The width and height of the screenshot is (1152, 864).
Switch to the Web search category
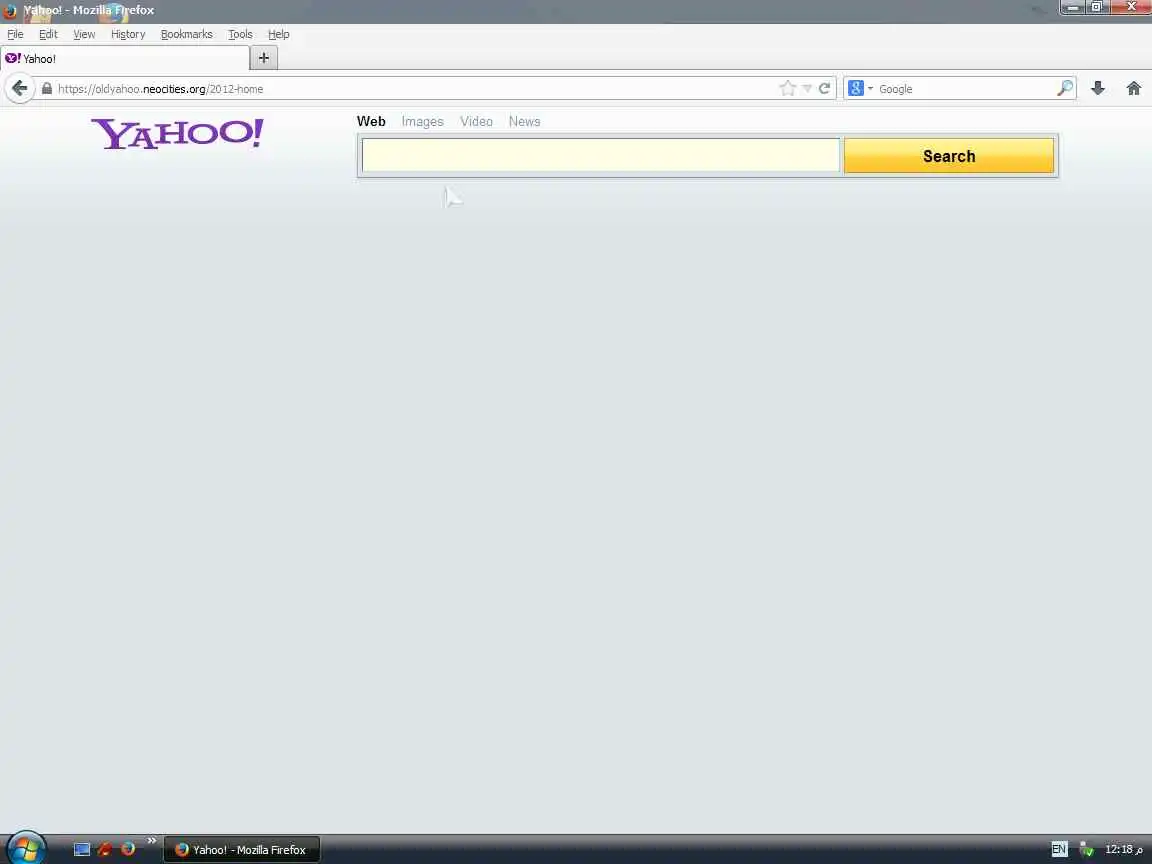(x=371, y=122)
